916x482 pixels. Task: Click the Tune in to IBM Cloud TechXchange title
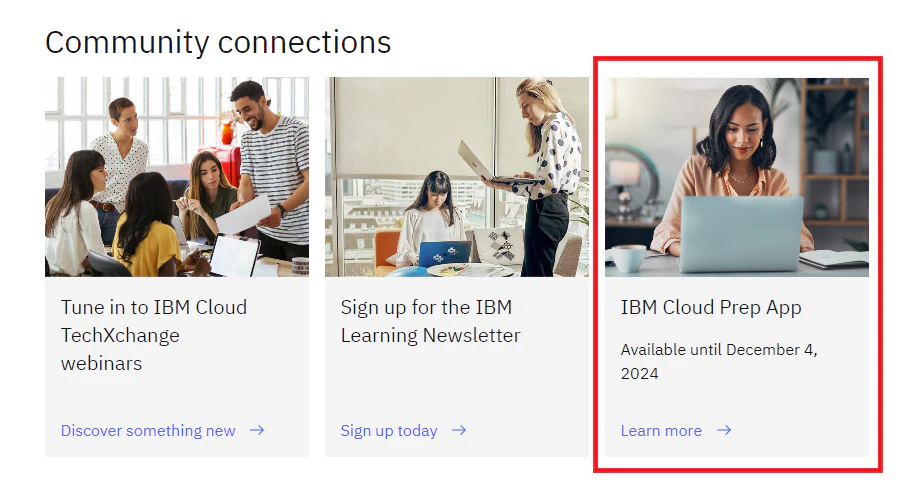pos(154,335)
